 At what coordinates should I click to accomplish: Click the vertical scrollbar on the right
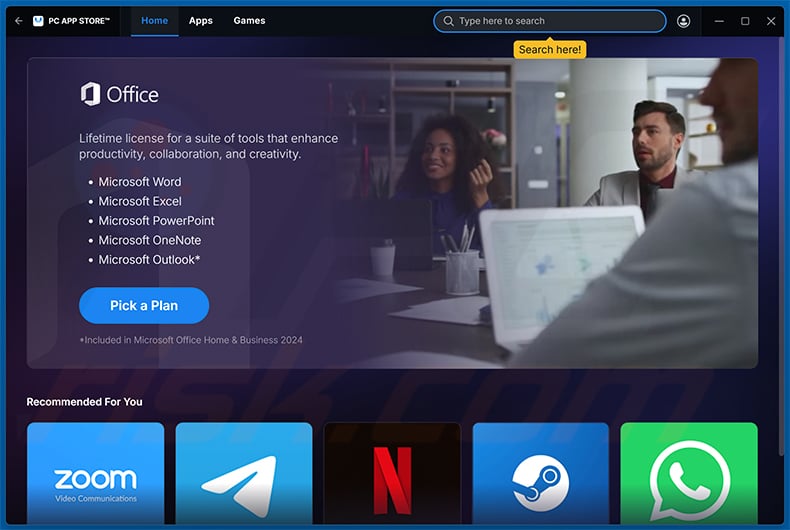pos(781,247)
